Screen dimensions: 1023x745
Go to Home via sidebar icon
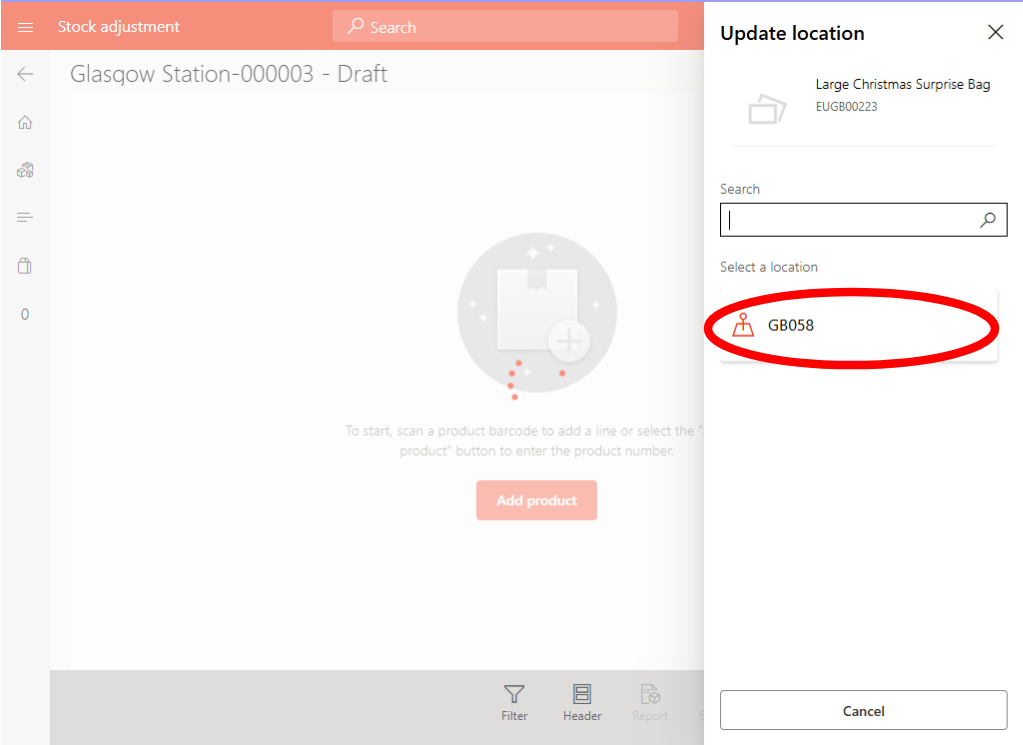click(25, 123)
